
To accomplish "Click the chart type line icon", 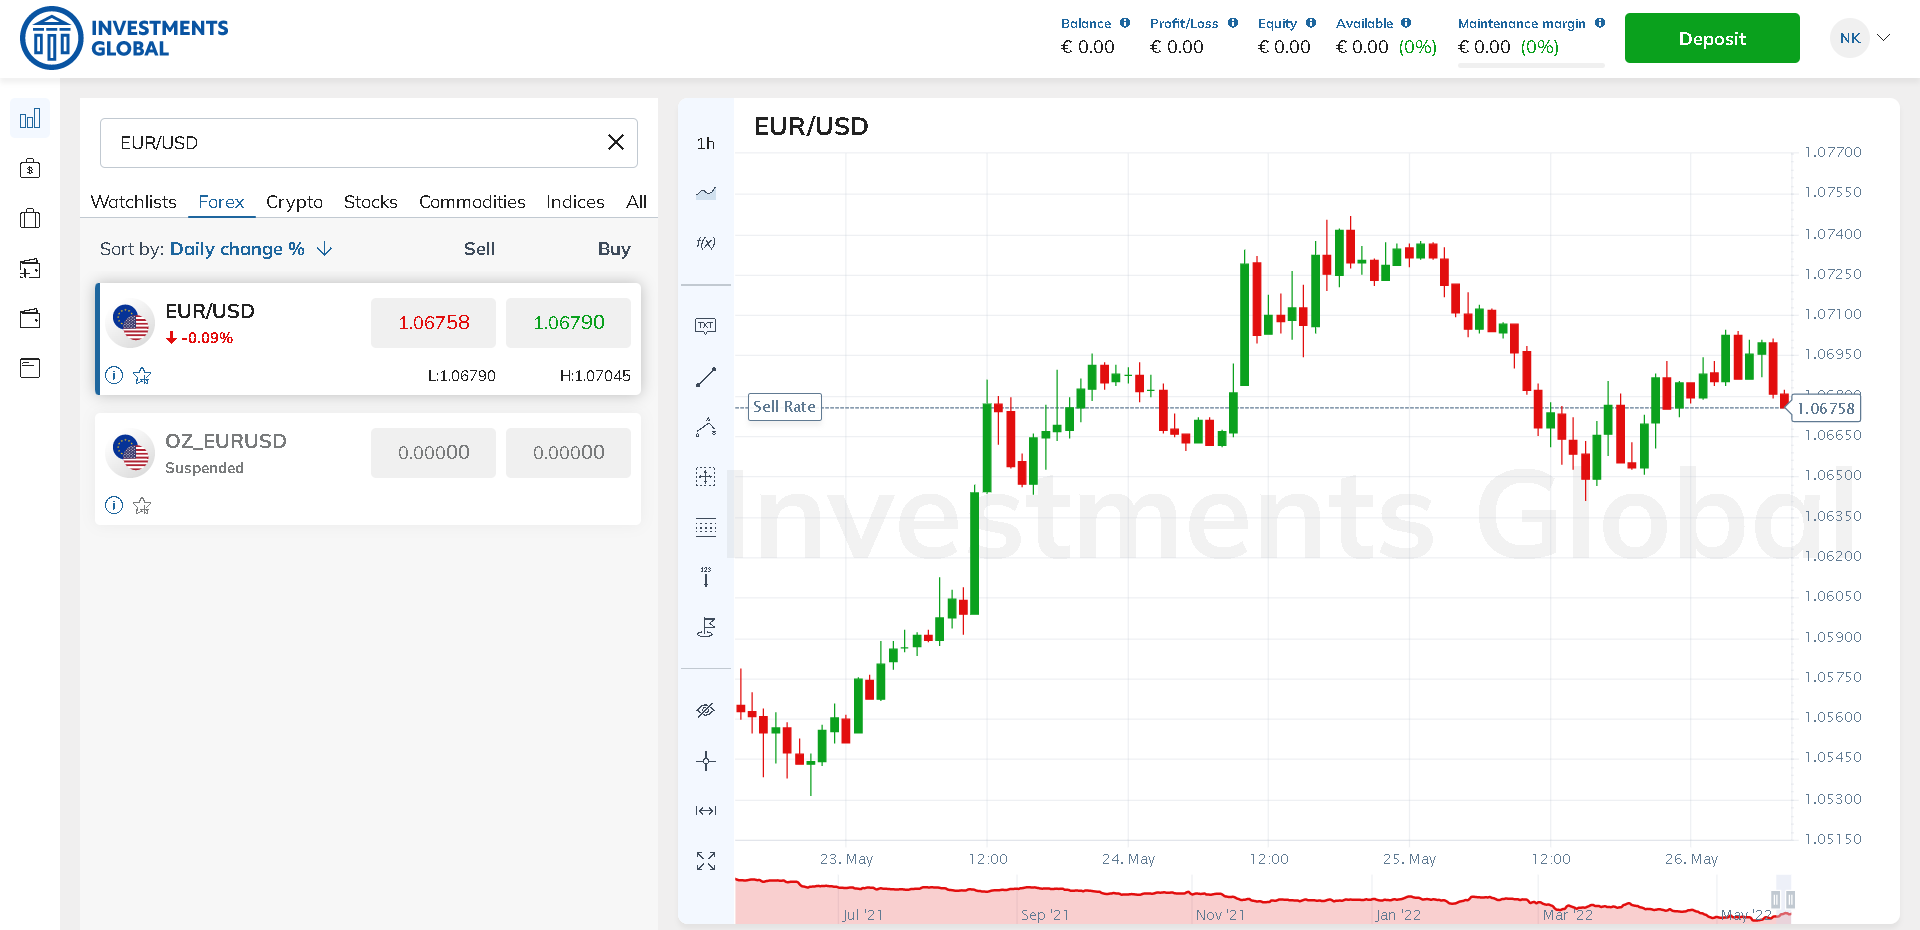I will coord(706,192).
